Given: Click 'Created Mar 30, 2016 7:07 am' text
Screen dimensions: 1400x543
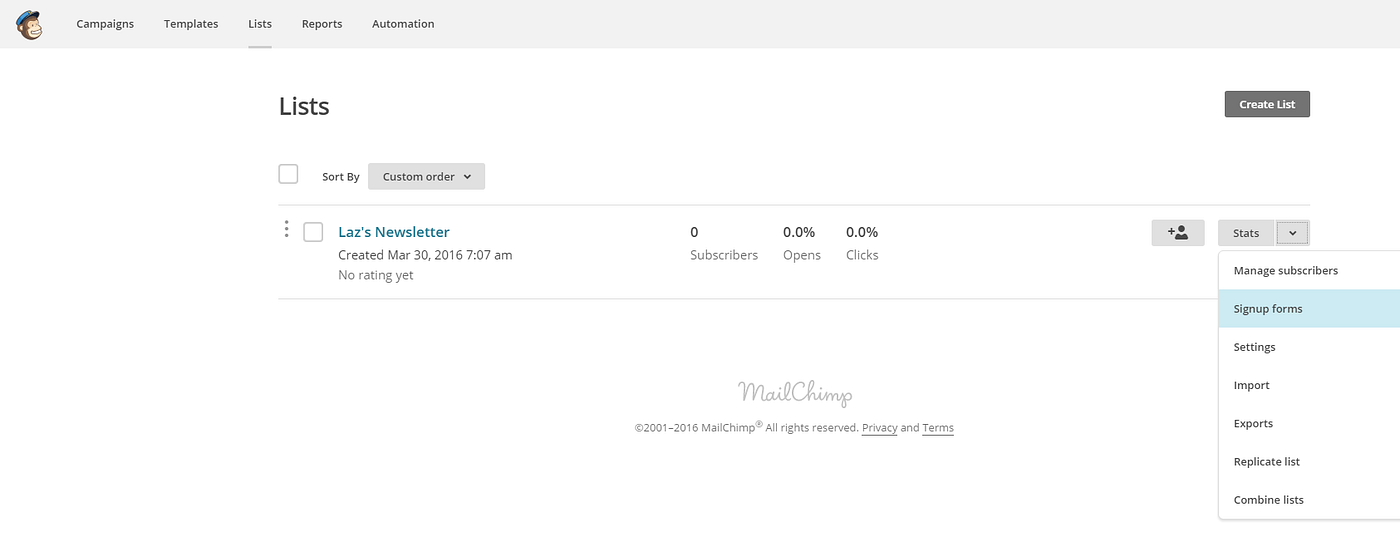Looking at the screenshot, I should pos(425,255).
